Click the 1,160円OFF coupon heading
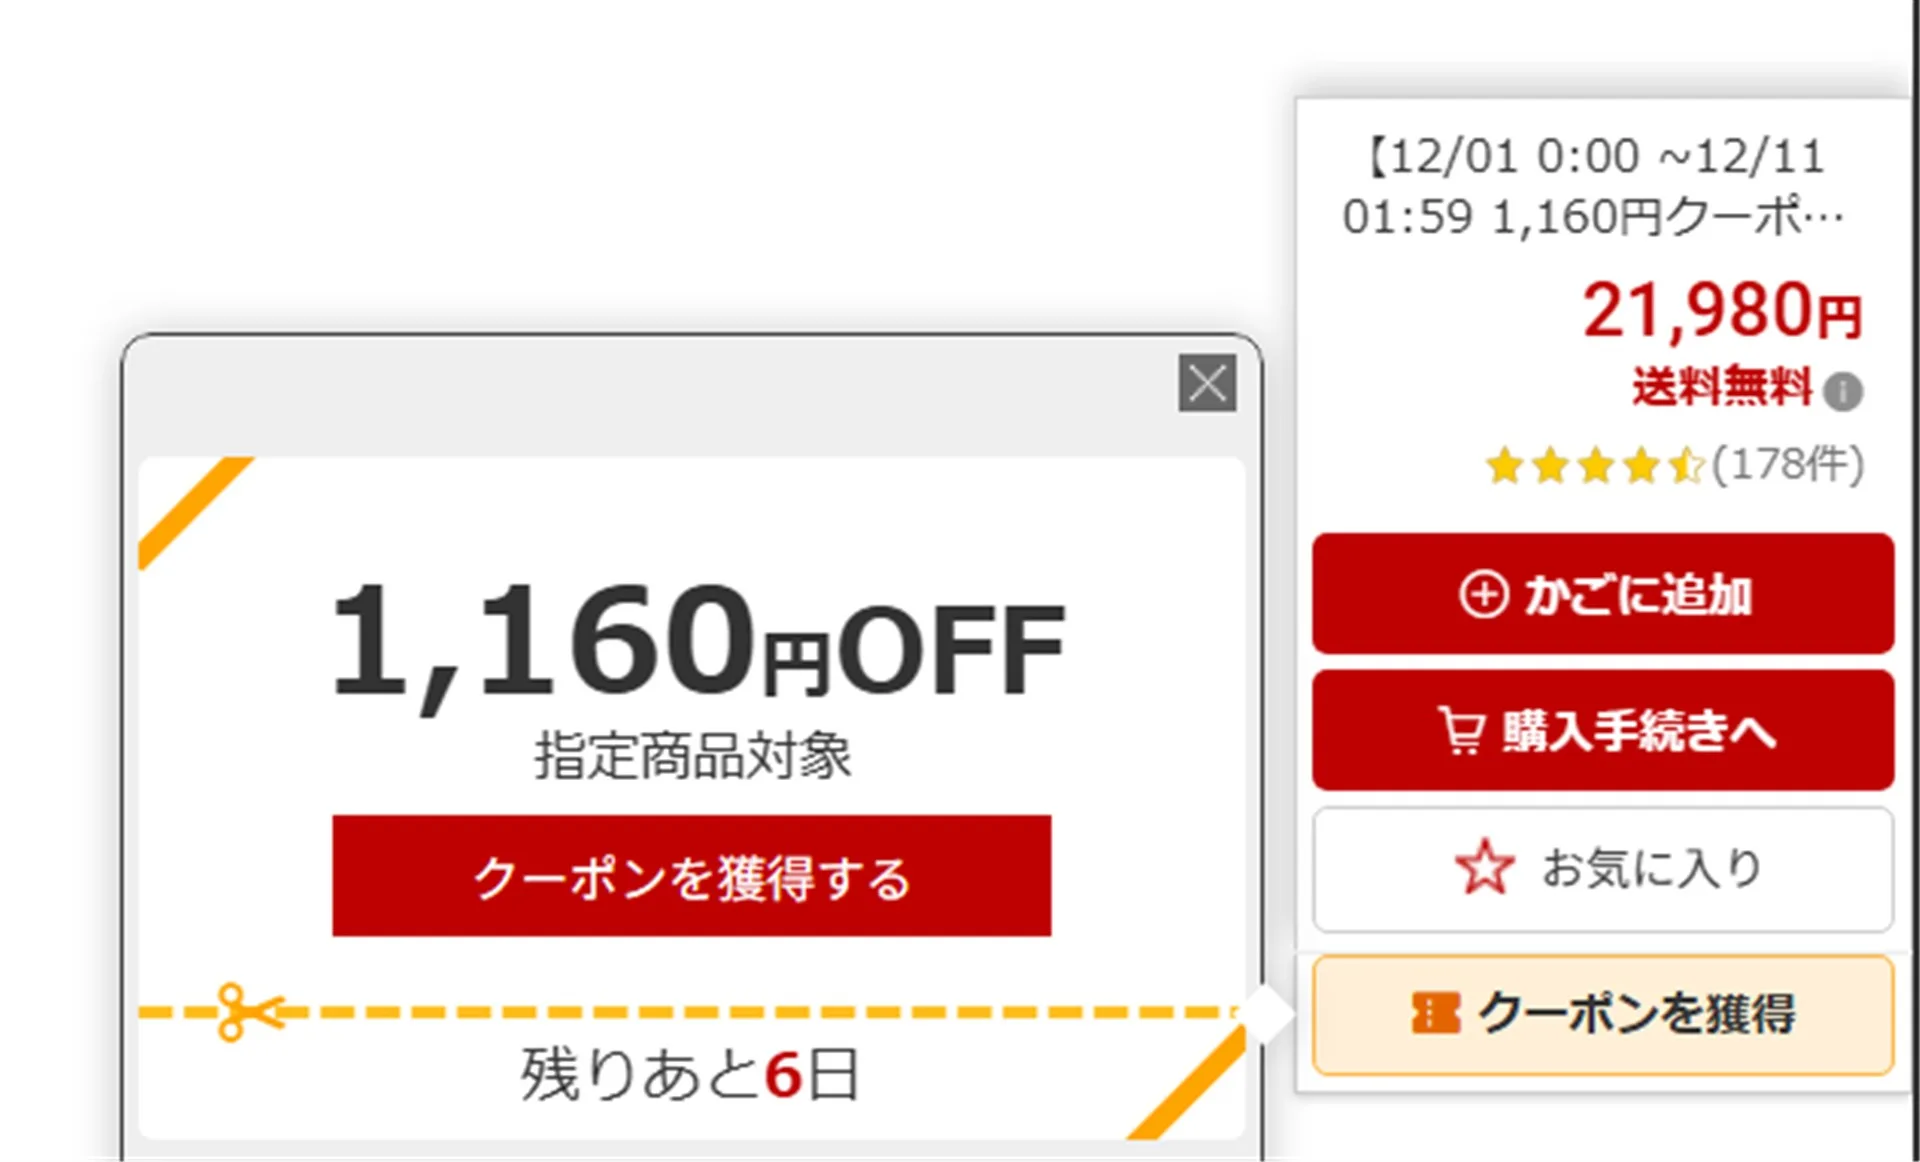Viewport: 1920px width, 1162px height. 697,645
